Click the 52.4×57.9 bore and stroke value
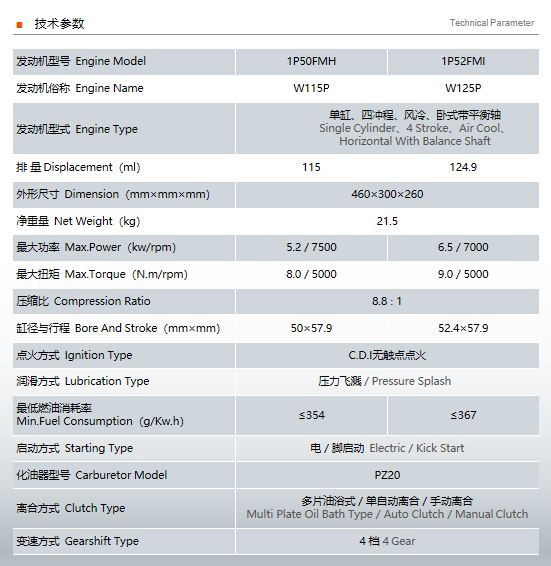Image resolution: width=551 pixels, height=566 pixels. [x=463, y=328]
